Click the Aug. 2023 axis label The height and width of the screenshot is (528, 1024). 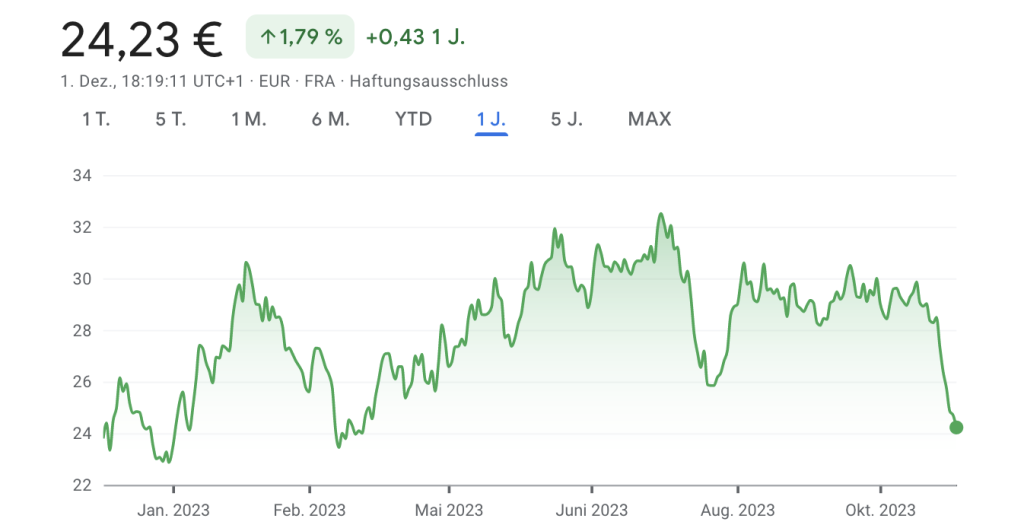[738, 510]
